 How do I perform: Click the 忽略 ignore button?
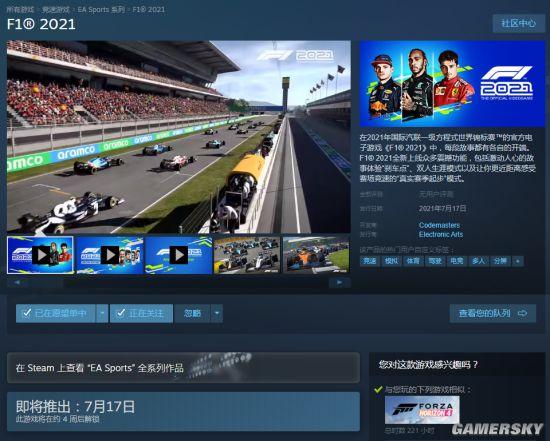click(x=192, y=313)
